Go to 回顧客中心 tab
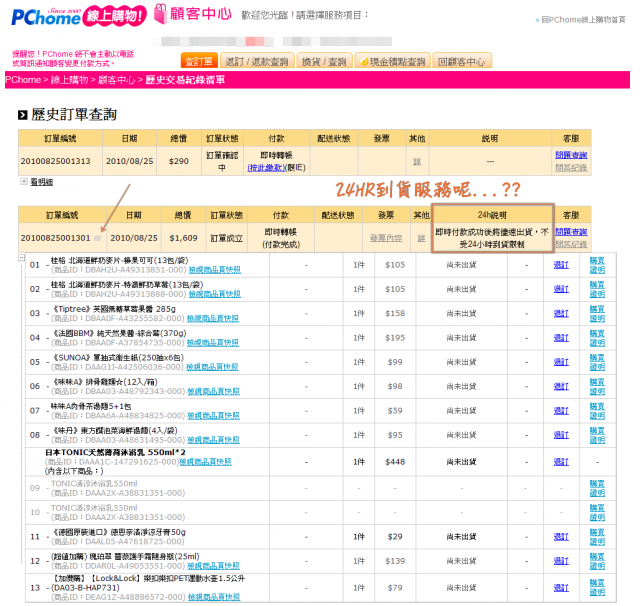The height and width of the screenshot is (606, 640). pos(462,61)
